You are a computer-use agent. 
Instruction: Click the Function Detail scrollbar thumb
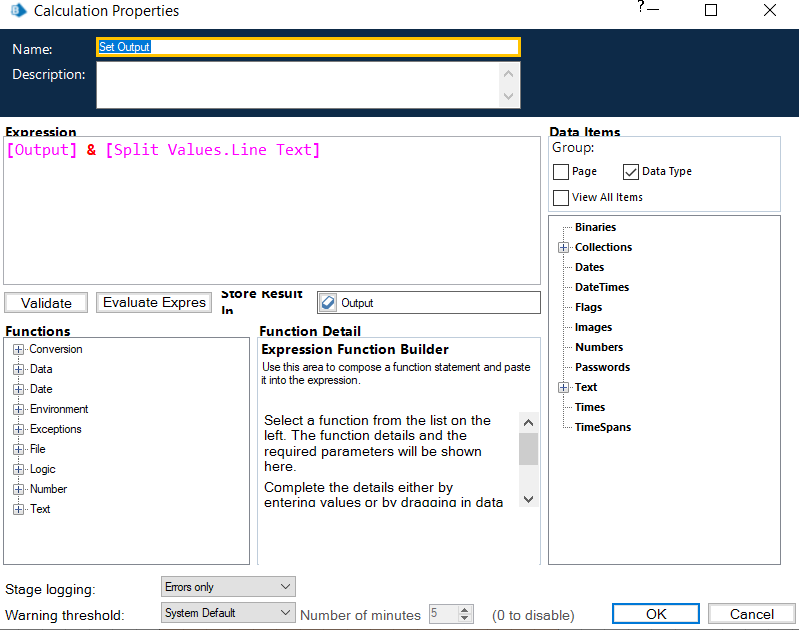[528, 449]
